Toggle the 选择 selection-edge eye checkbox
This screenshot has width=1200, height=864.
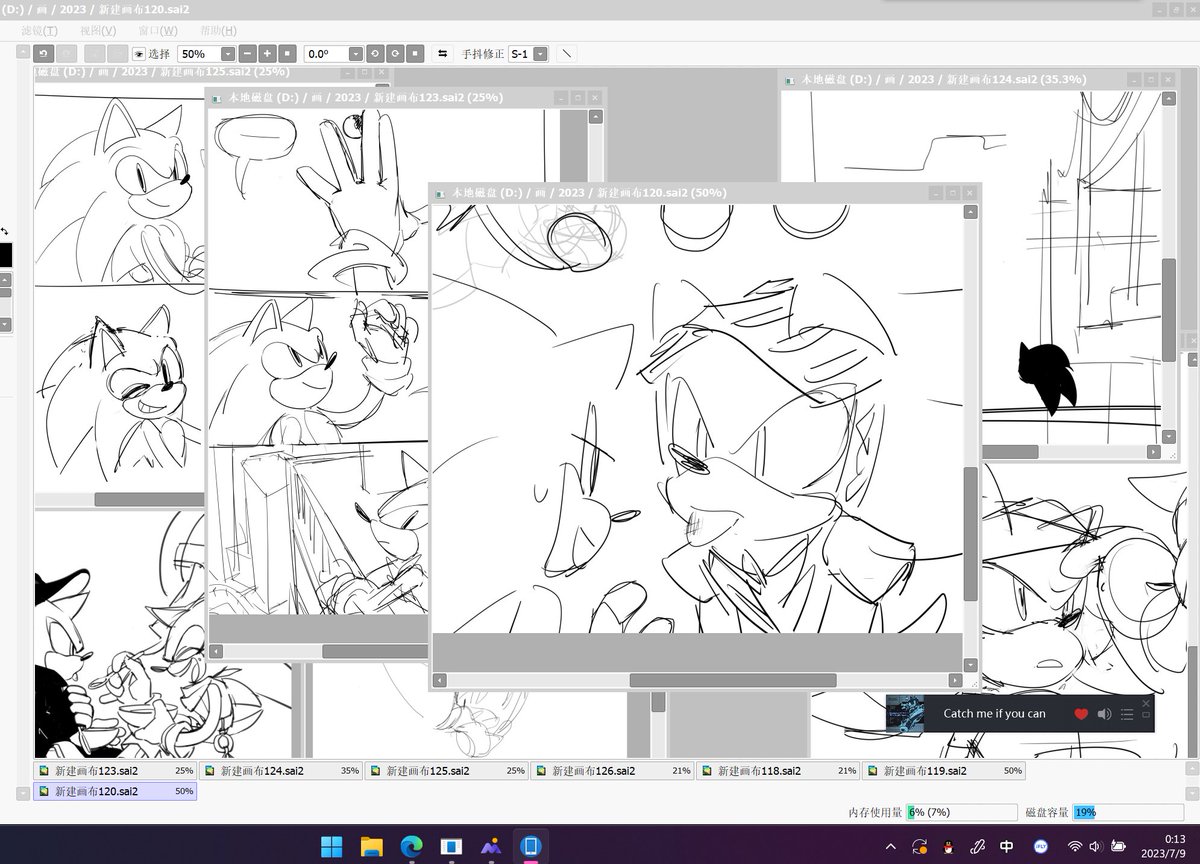(x=139, y=54)
